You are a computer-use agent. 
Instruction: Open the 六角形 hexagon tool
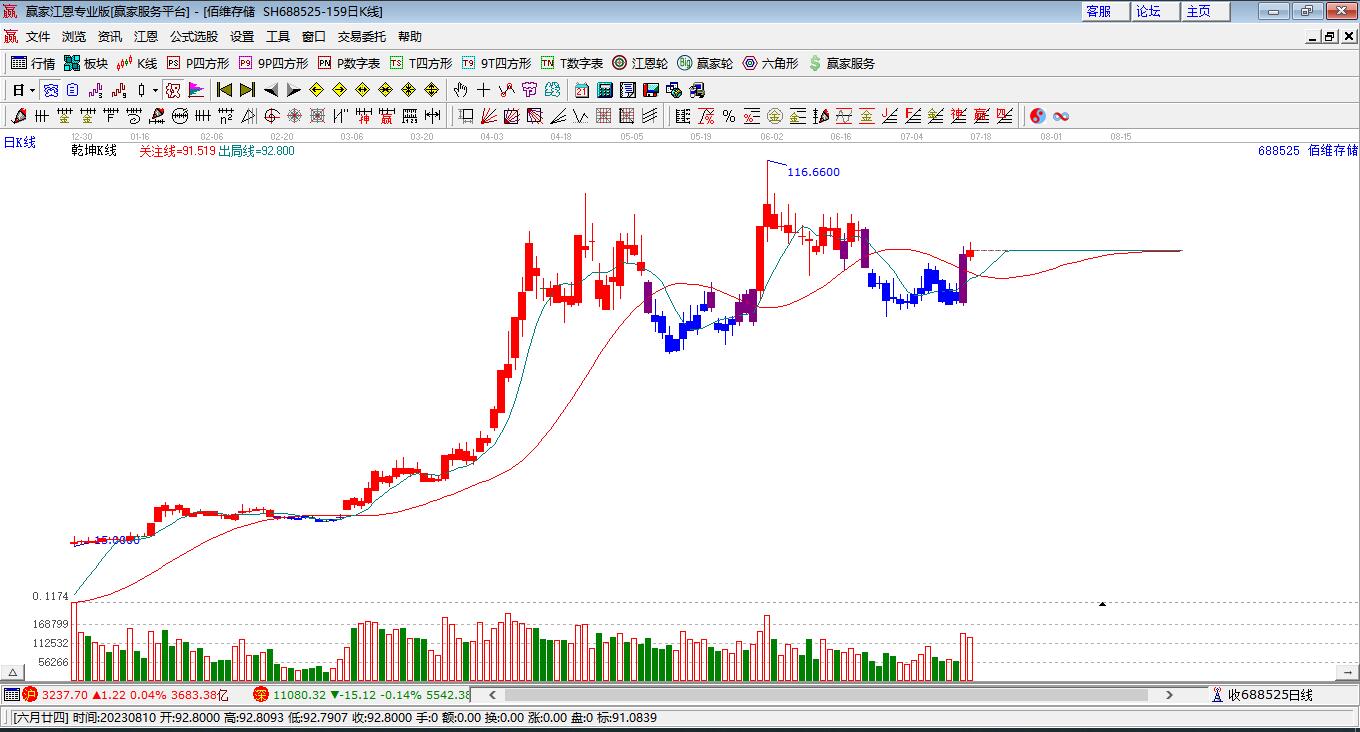click(770, 63)
